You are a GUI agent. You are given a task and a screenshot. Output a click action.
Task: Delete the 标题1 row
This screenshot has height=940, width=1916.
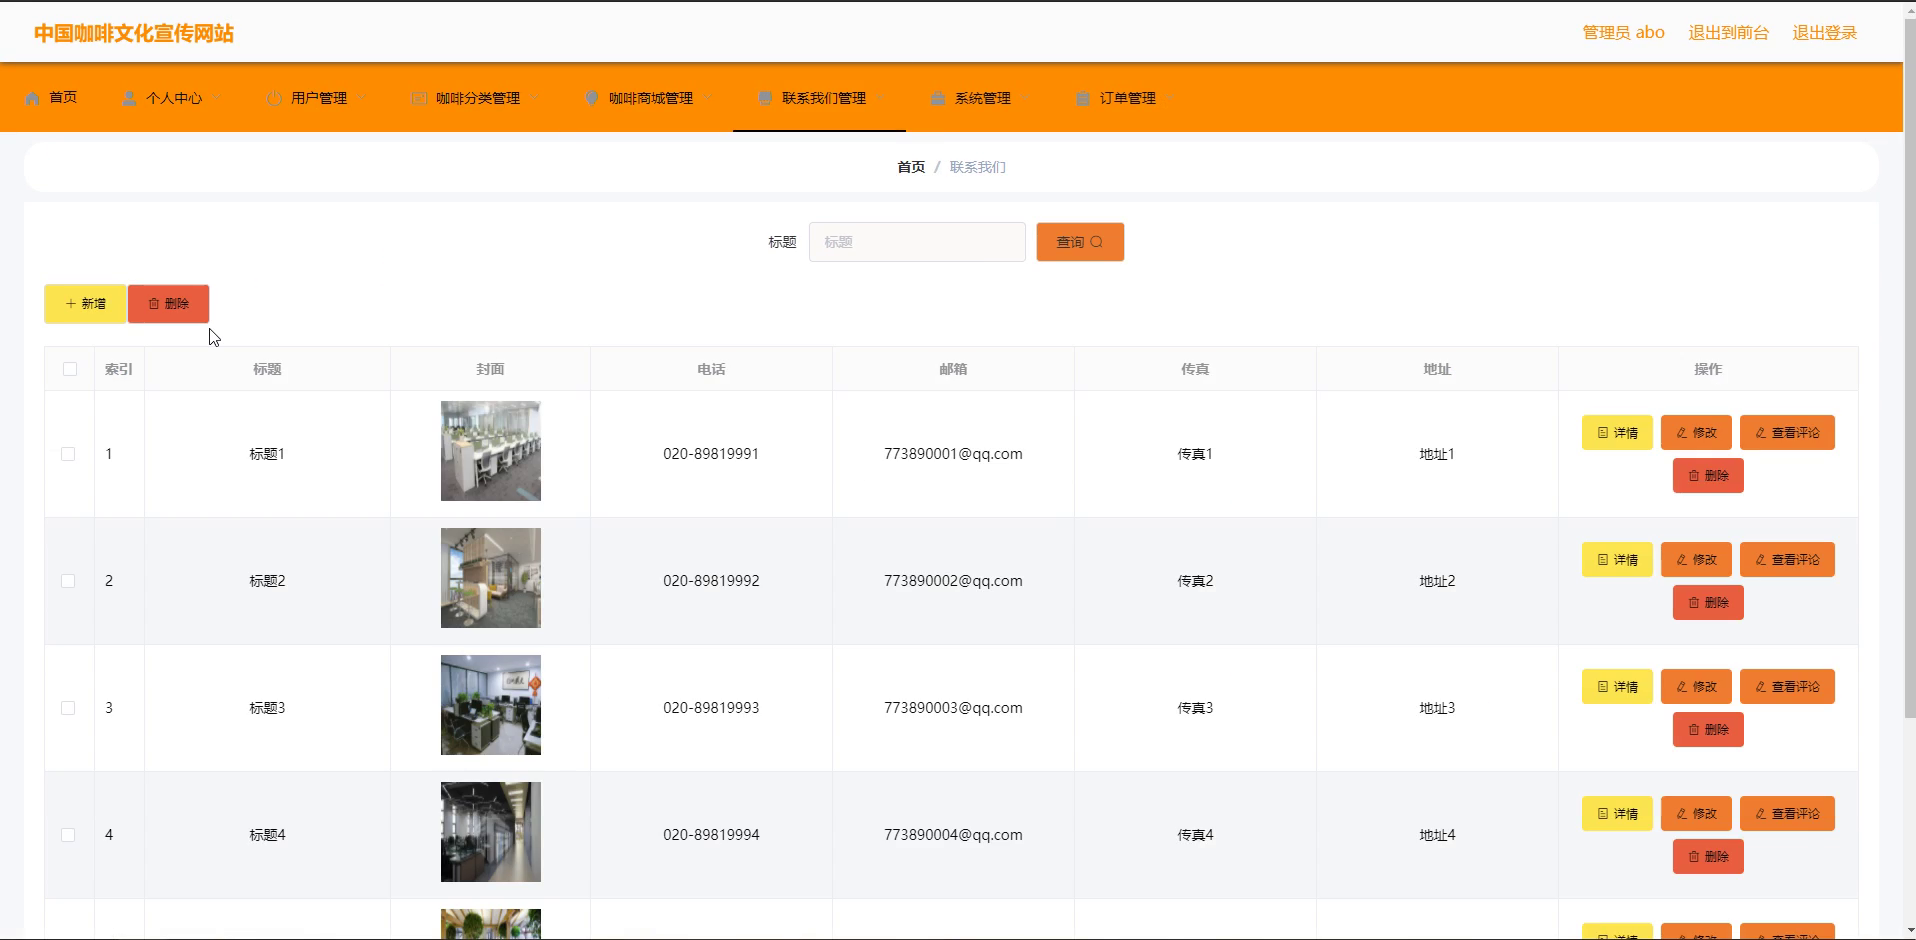tap(1708, 476)
